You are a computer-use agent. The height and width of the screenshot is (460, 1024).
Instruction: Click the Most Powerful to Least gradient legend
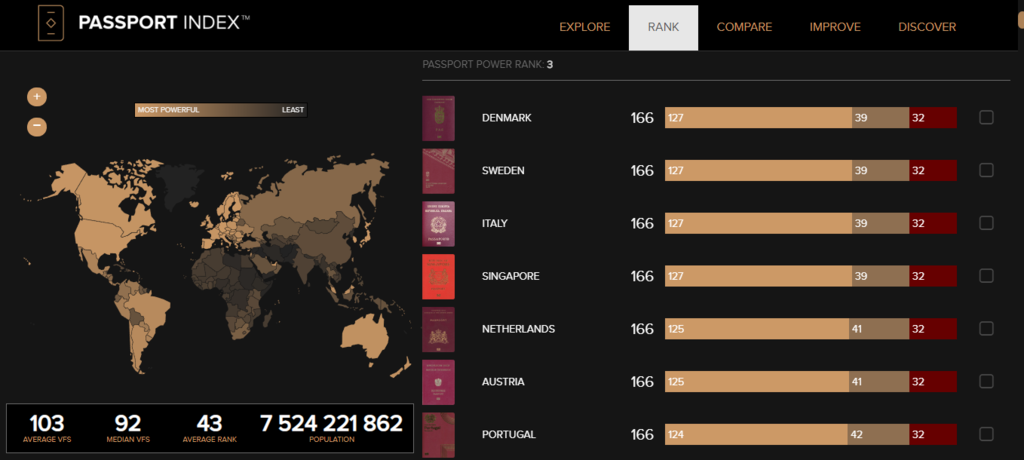[220, 110]
